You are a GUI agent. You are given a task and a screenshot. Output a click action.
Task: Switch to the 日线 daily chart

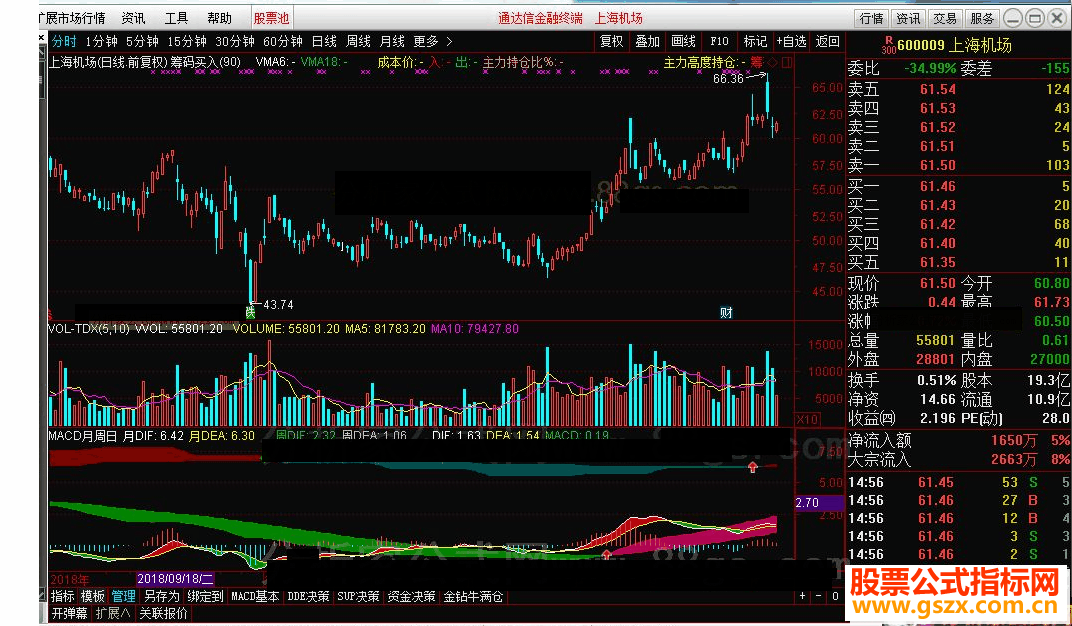(324, 42)
